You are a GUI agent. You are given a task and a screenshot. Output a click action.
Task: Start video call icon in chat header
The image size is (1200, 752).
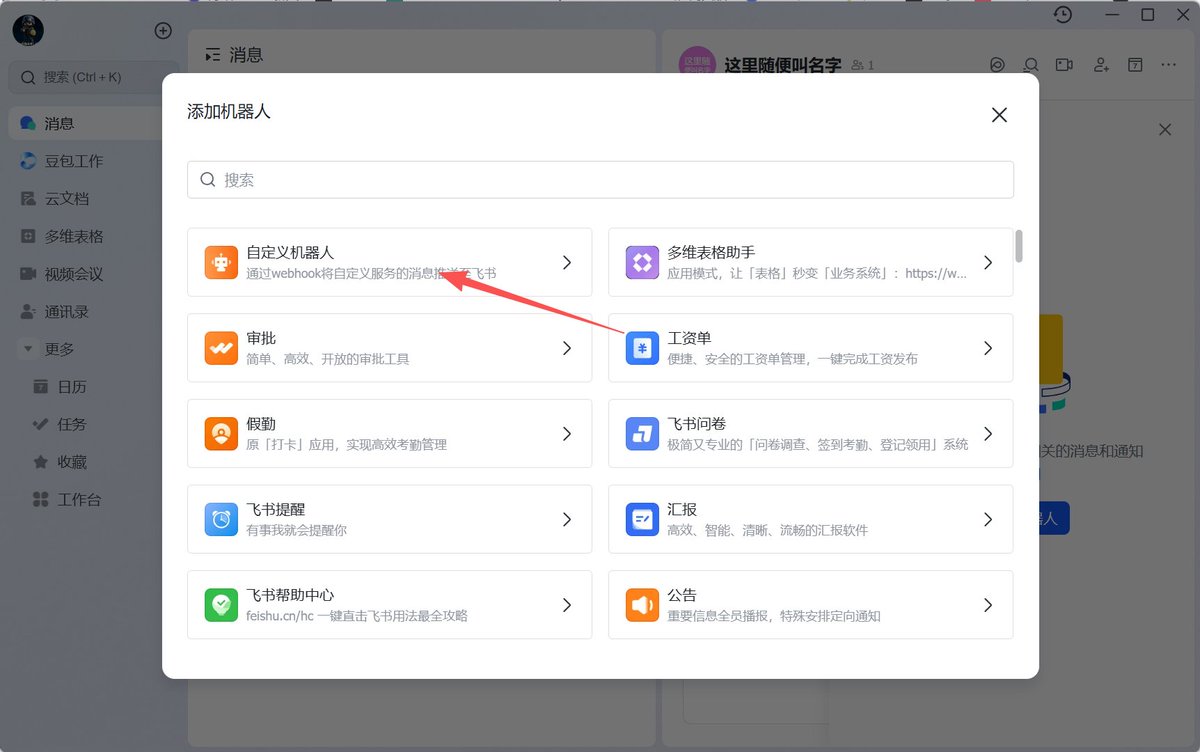click(1065, 65)
